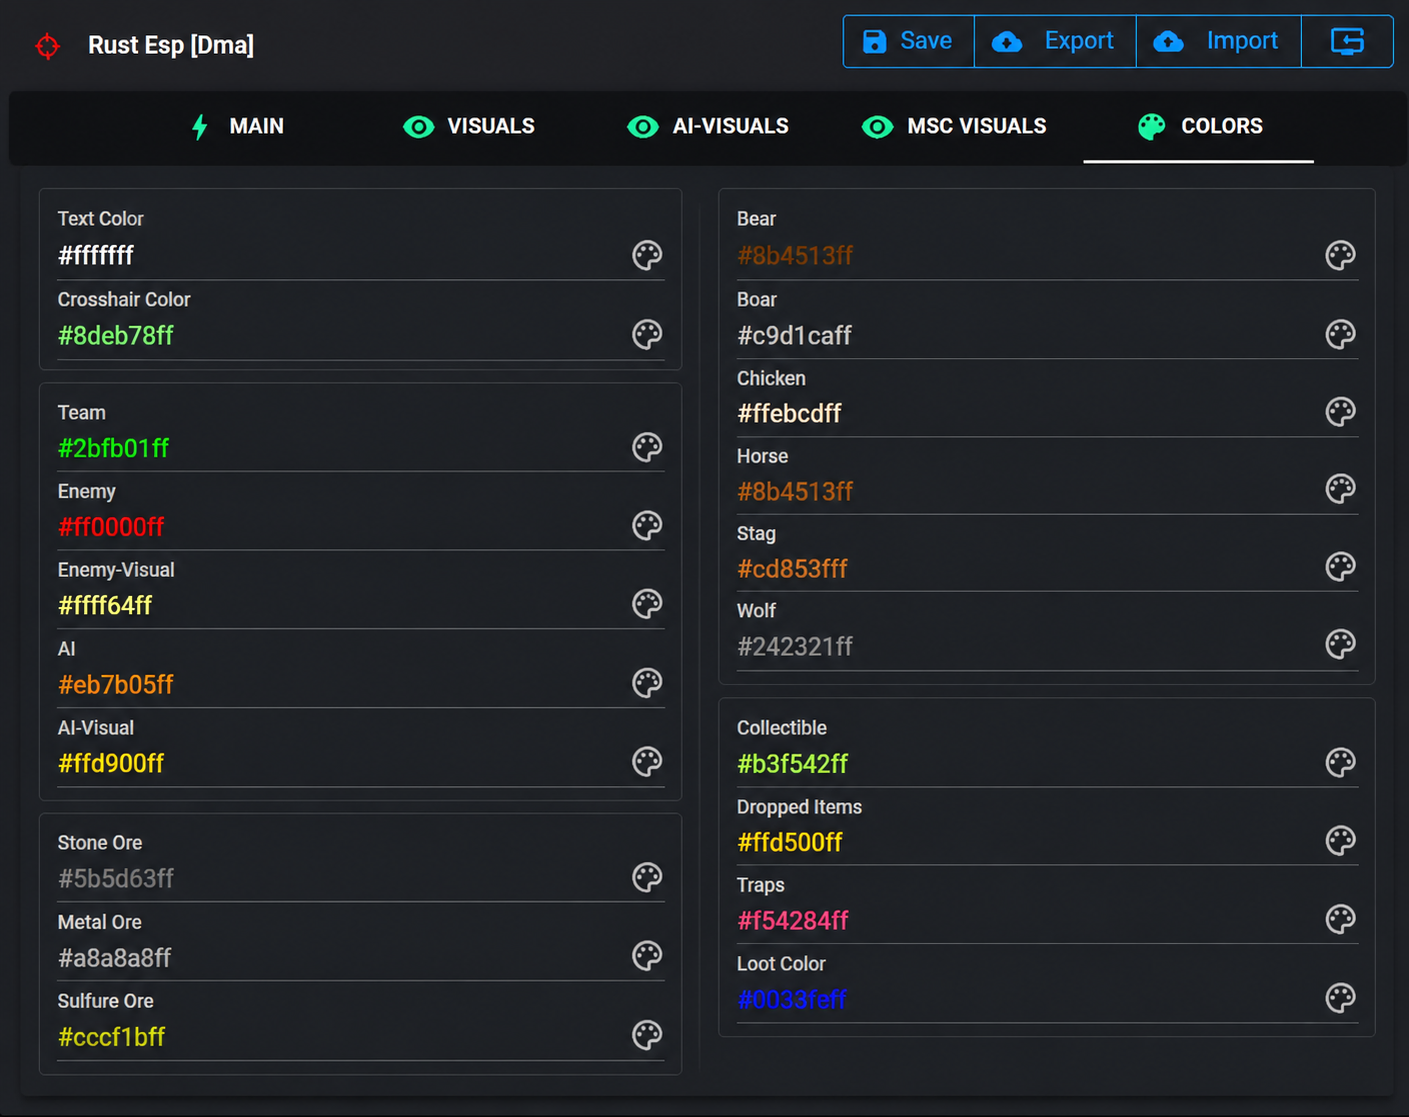Go to the MSC VISUALS tab
The width and height of the screenshot is (1409, 1117).
pos(954,127)
